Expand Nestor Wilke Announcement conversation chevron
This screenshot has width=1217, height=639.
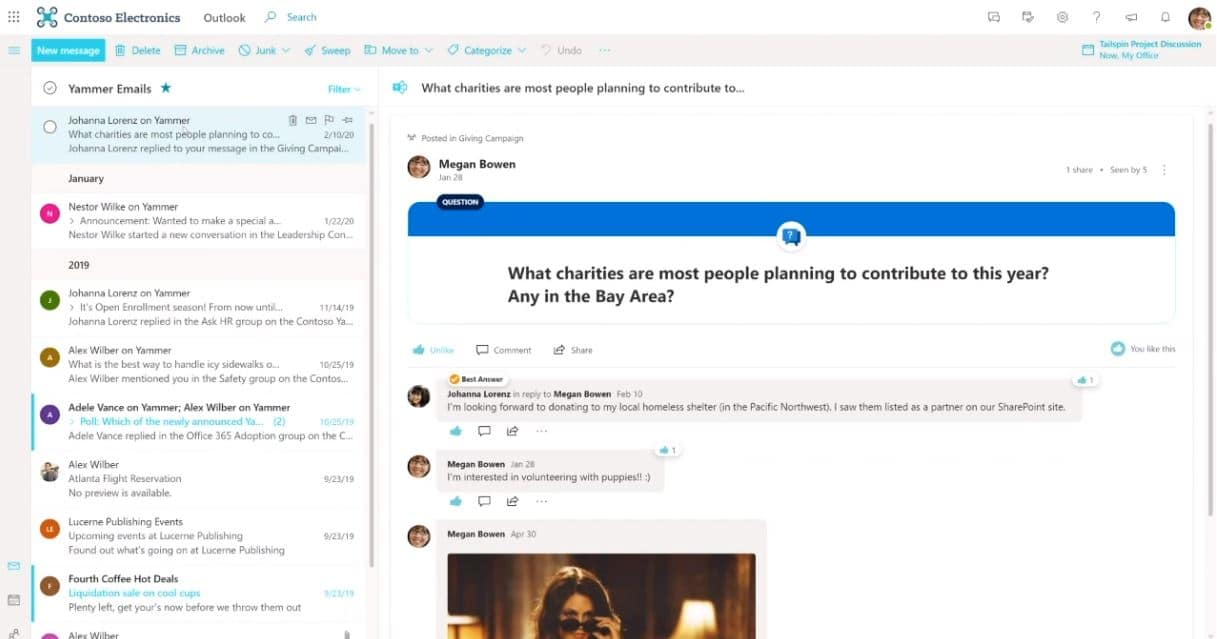point(71,221)
